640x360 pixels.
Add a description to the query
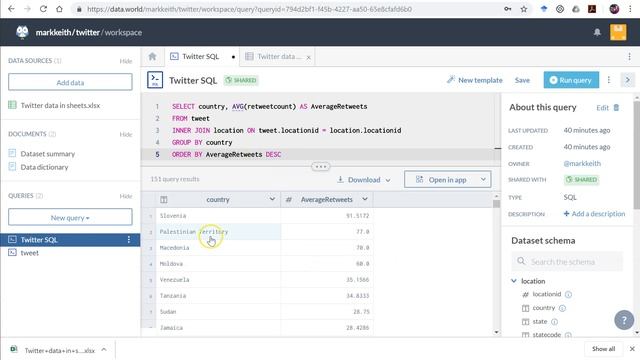[594, 213]
